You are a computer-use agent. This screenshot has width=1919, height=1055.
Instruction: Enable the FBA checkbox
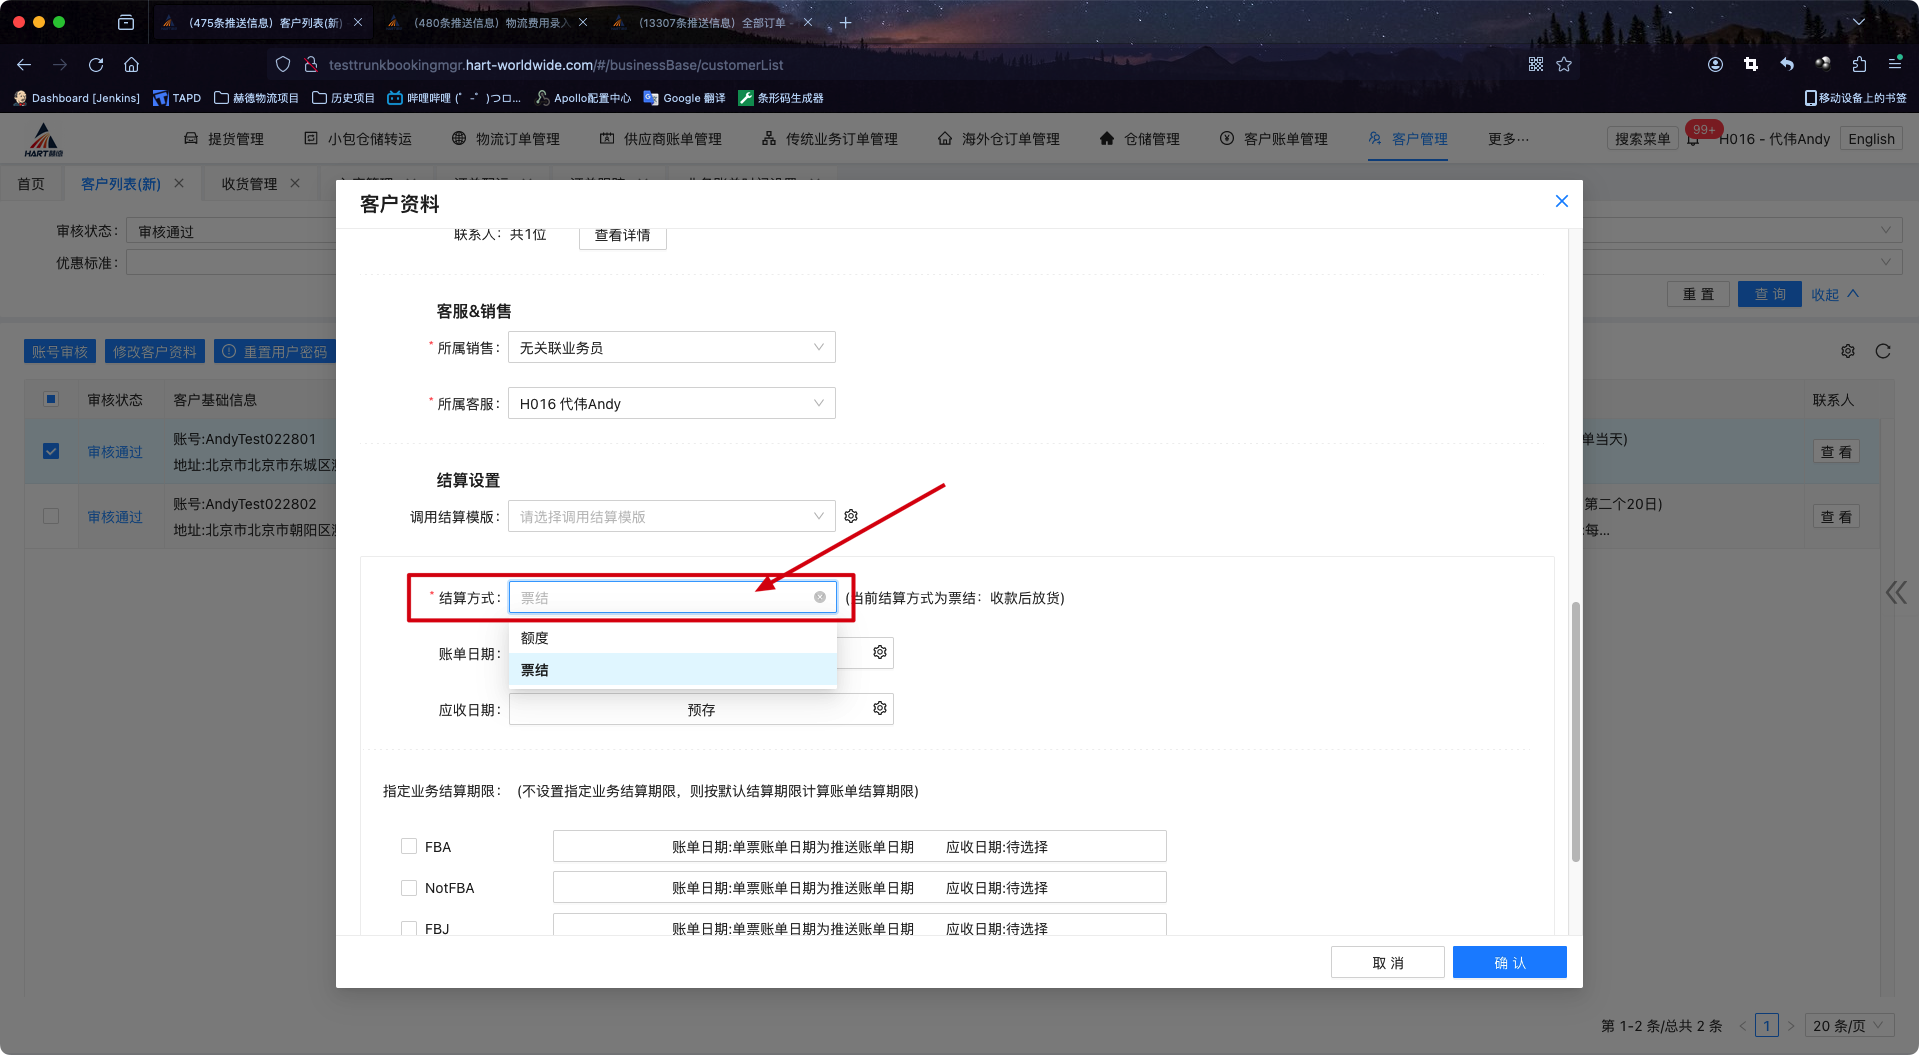click(409, 846)
